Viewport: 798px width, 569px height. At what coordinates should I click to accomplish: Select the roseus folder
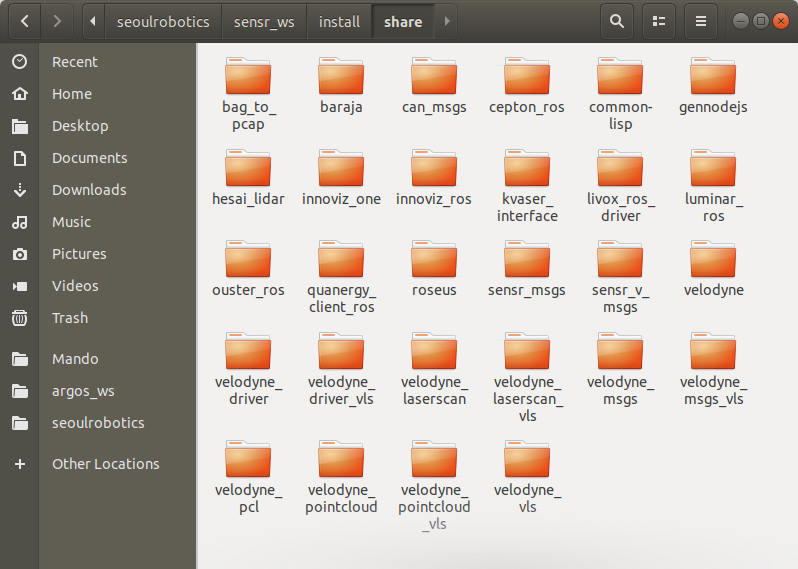pos(434,269)
